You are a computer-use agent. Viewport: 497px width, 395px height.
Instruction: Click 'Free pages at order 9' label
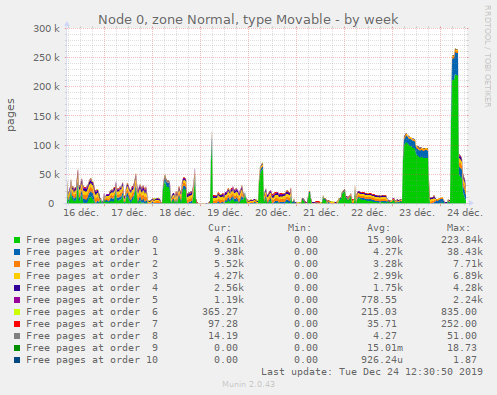point(92,348)
